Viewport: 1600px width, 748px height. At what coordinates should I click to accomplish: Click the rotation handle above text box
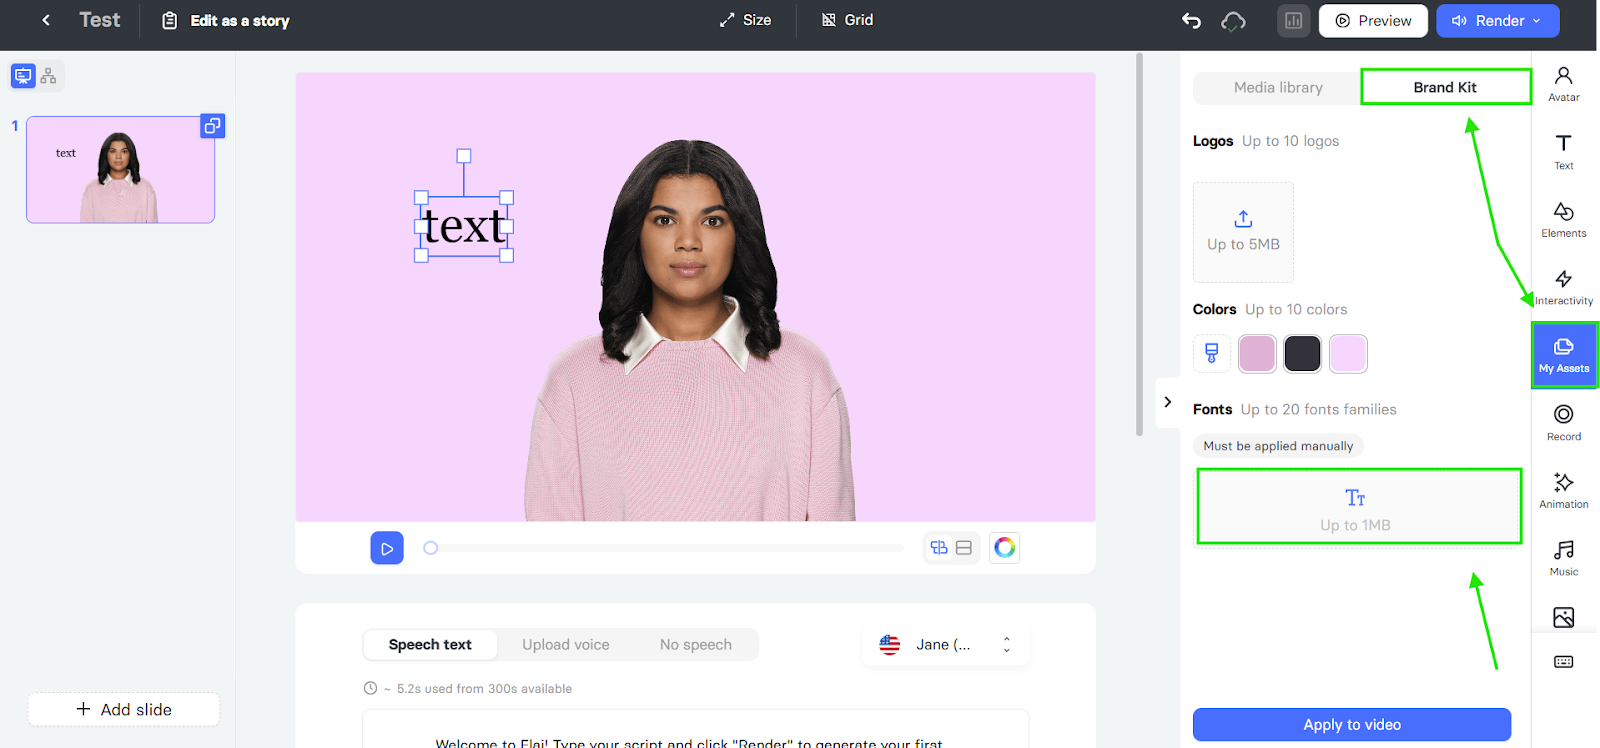click(x=464, y=156)
